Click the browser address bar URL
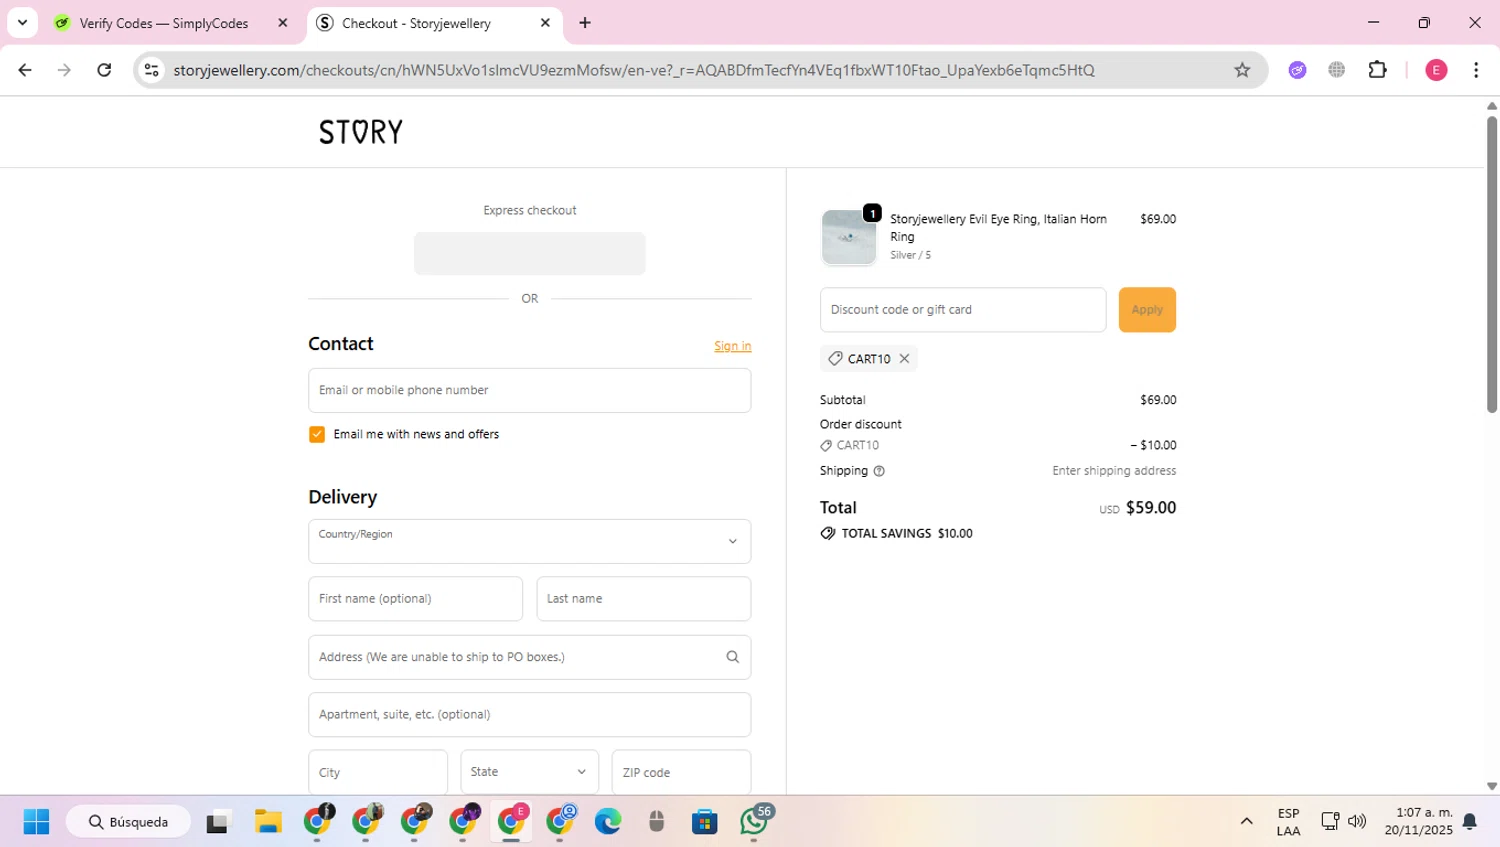The image size is (1500, 847). point(634,70)
